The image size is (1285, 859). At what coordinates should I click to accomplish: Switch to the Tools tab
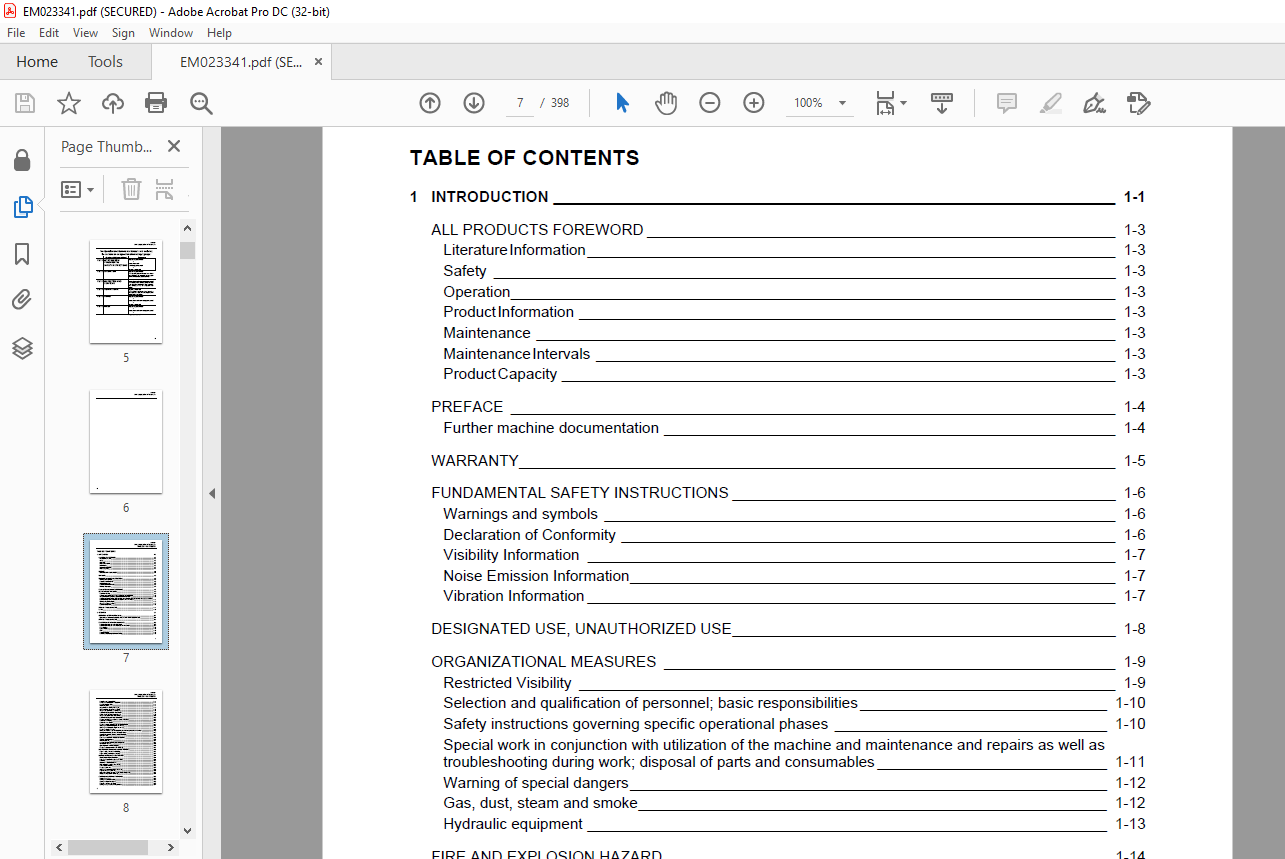(x=105, y=62)
